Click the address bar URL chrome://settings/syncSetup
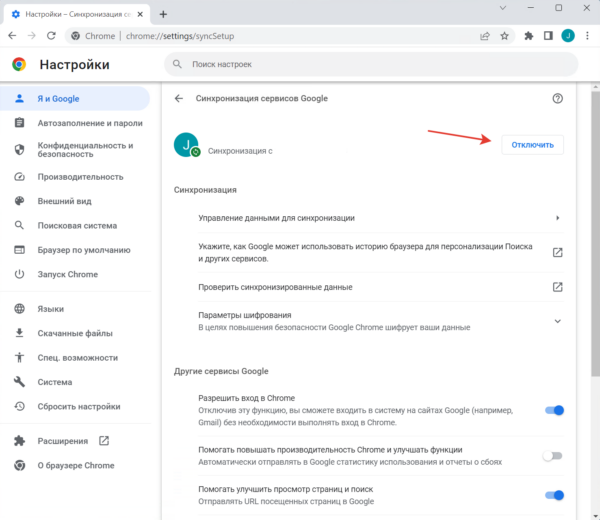600x520 pixels. click(x=180, y=36)
